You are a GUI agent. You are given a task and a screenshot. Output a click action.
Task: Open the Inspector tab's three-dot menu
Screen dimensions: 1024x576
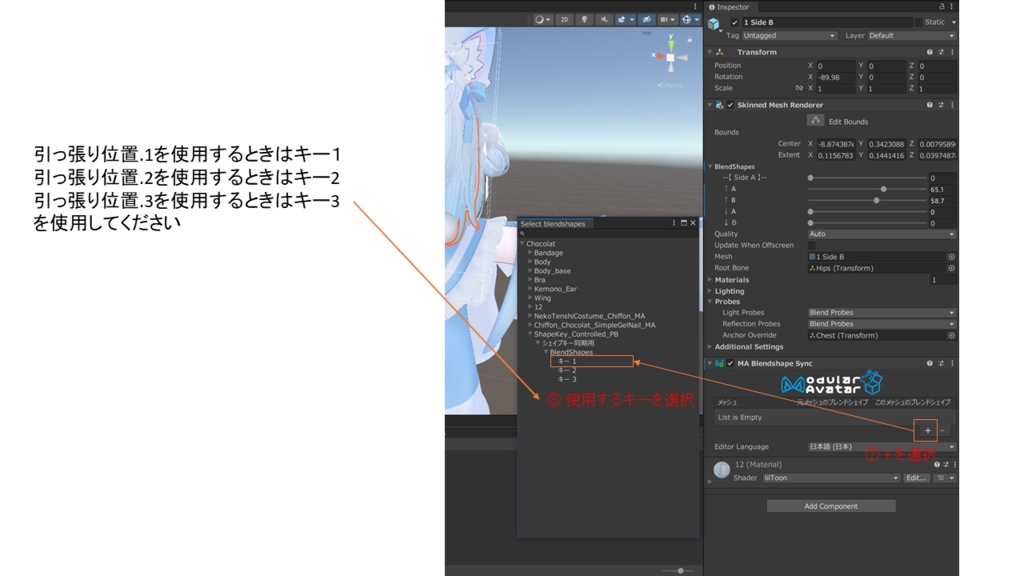click(x=952, y=7)
